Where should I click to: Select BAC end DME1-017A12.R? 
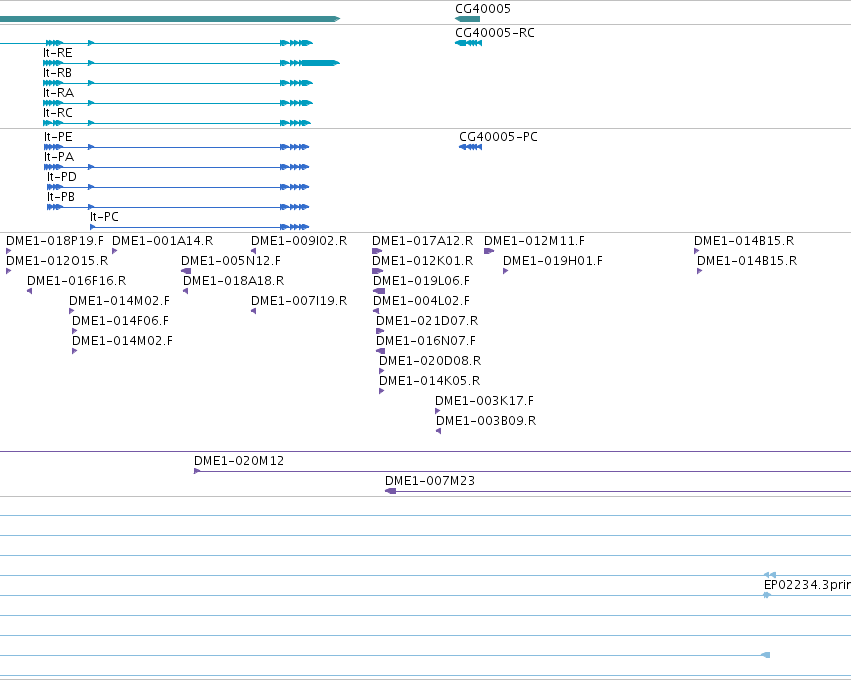pyautogui.click(x=422, y=241)
